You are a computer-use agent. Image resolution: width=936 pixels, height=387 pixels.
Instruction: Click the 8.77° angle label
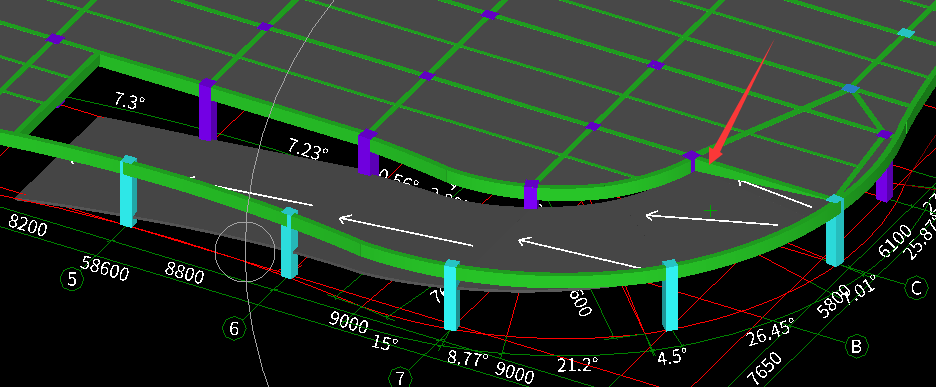[x=468, y=359]
